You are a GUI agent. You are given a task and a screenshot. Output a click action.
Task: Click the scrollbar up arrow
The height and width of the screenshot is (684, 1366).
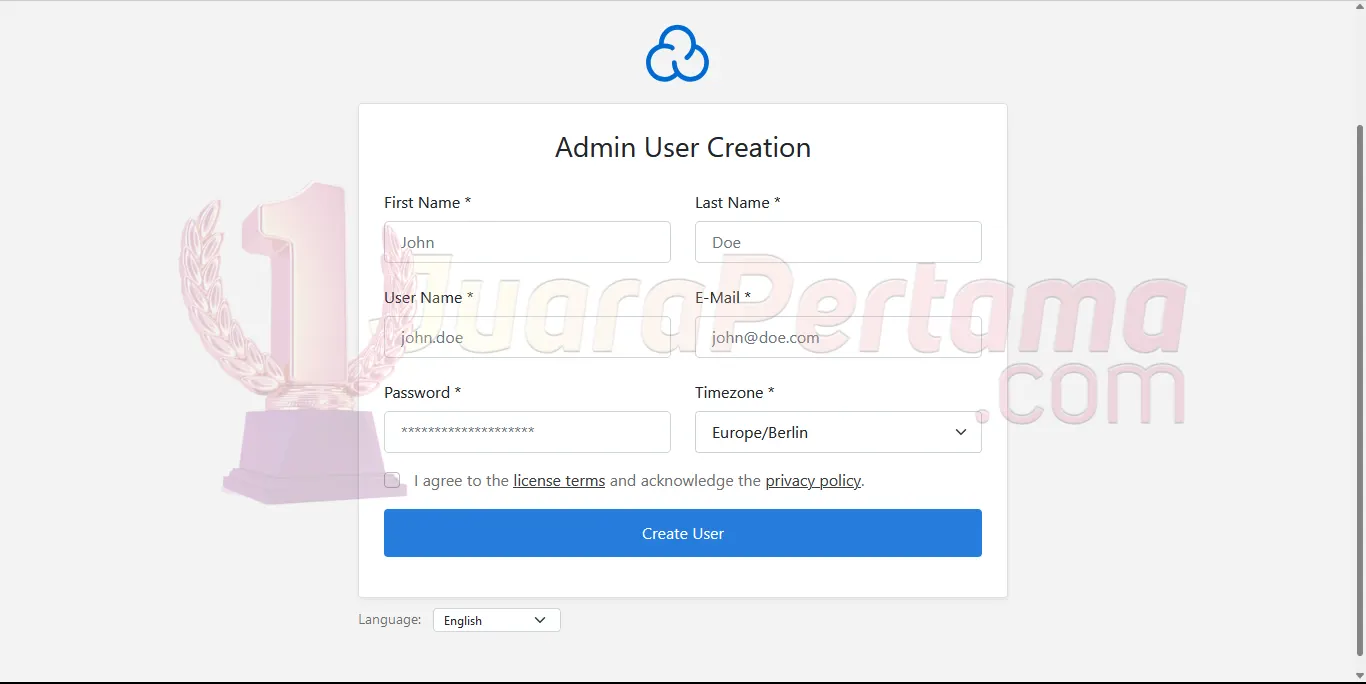pos(1358,6)
